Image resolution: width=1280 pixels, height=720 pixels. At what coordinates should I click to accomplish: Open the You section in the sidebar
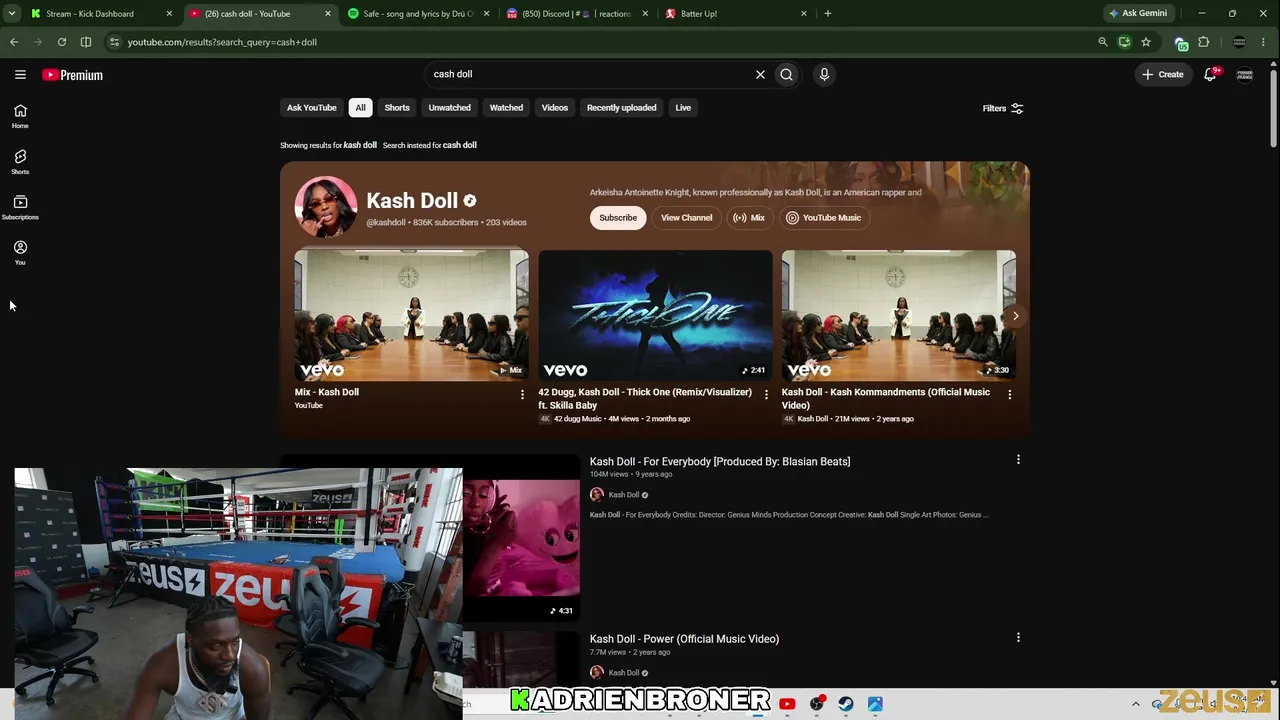(20, 253)
